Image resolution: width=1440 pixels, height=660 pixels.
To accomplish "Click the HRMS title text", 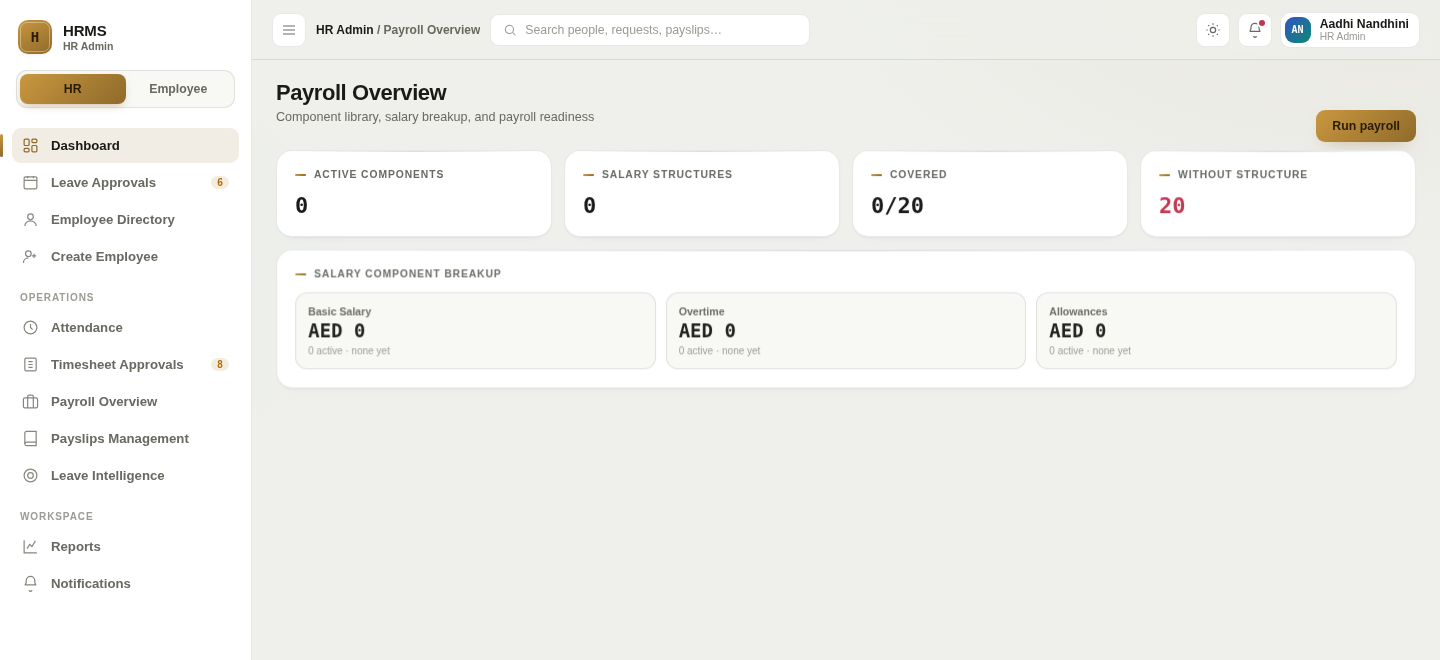I will click(x=85, y=31).
